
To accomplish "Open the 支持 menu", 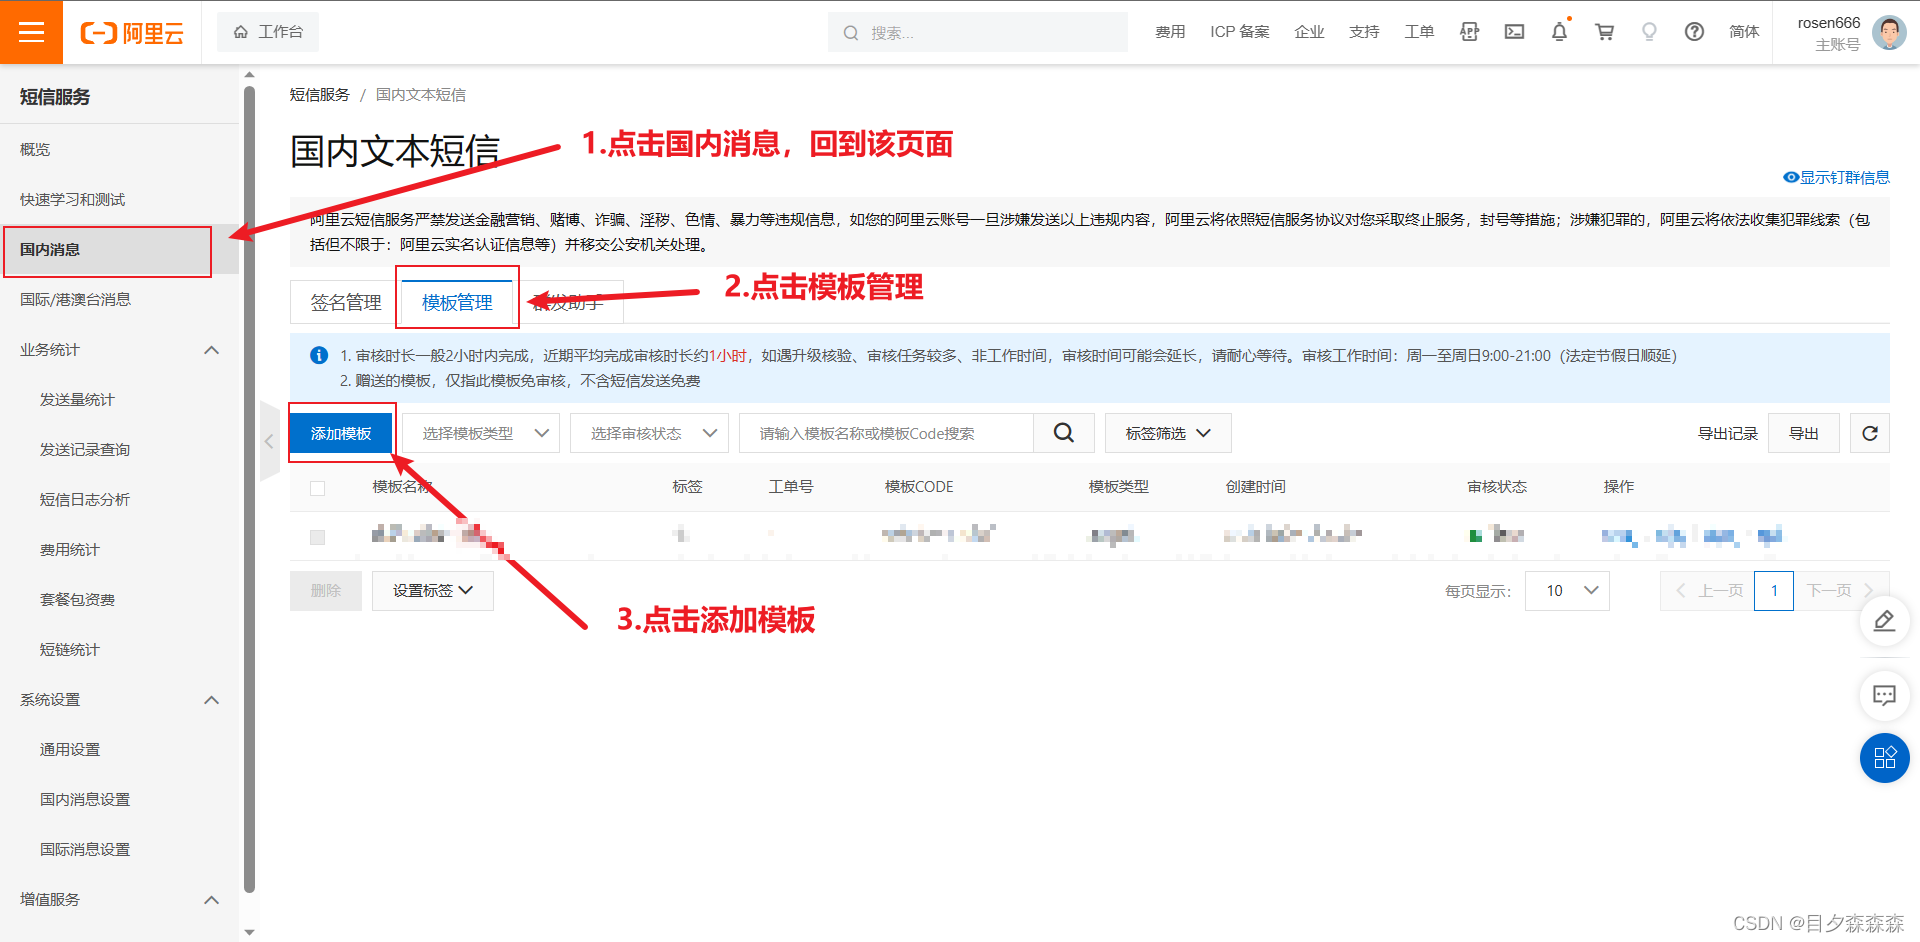I will tap(1364, 32).
